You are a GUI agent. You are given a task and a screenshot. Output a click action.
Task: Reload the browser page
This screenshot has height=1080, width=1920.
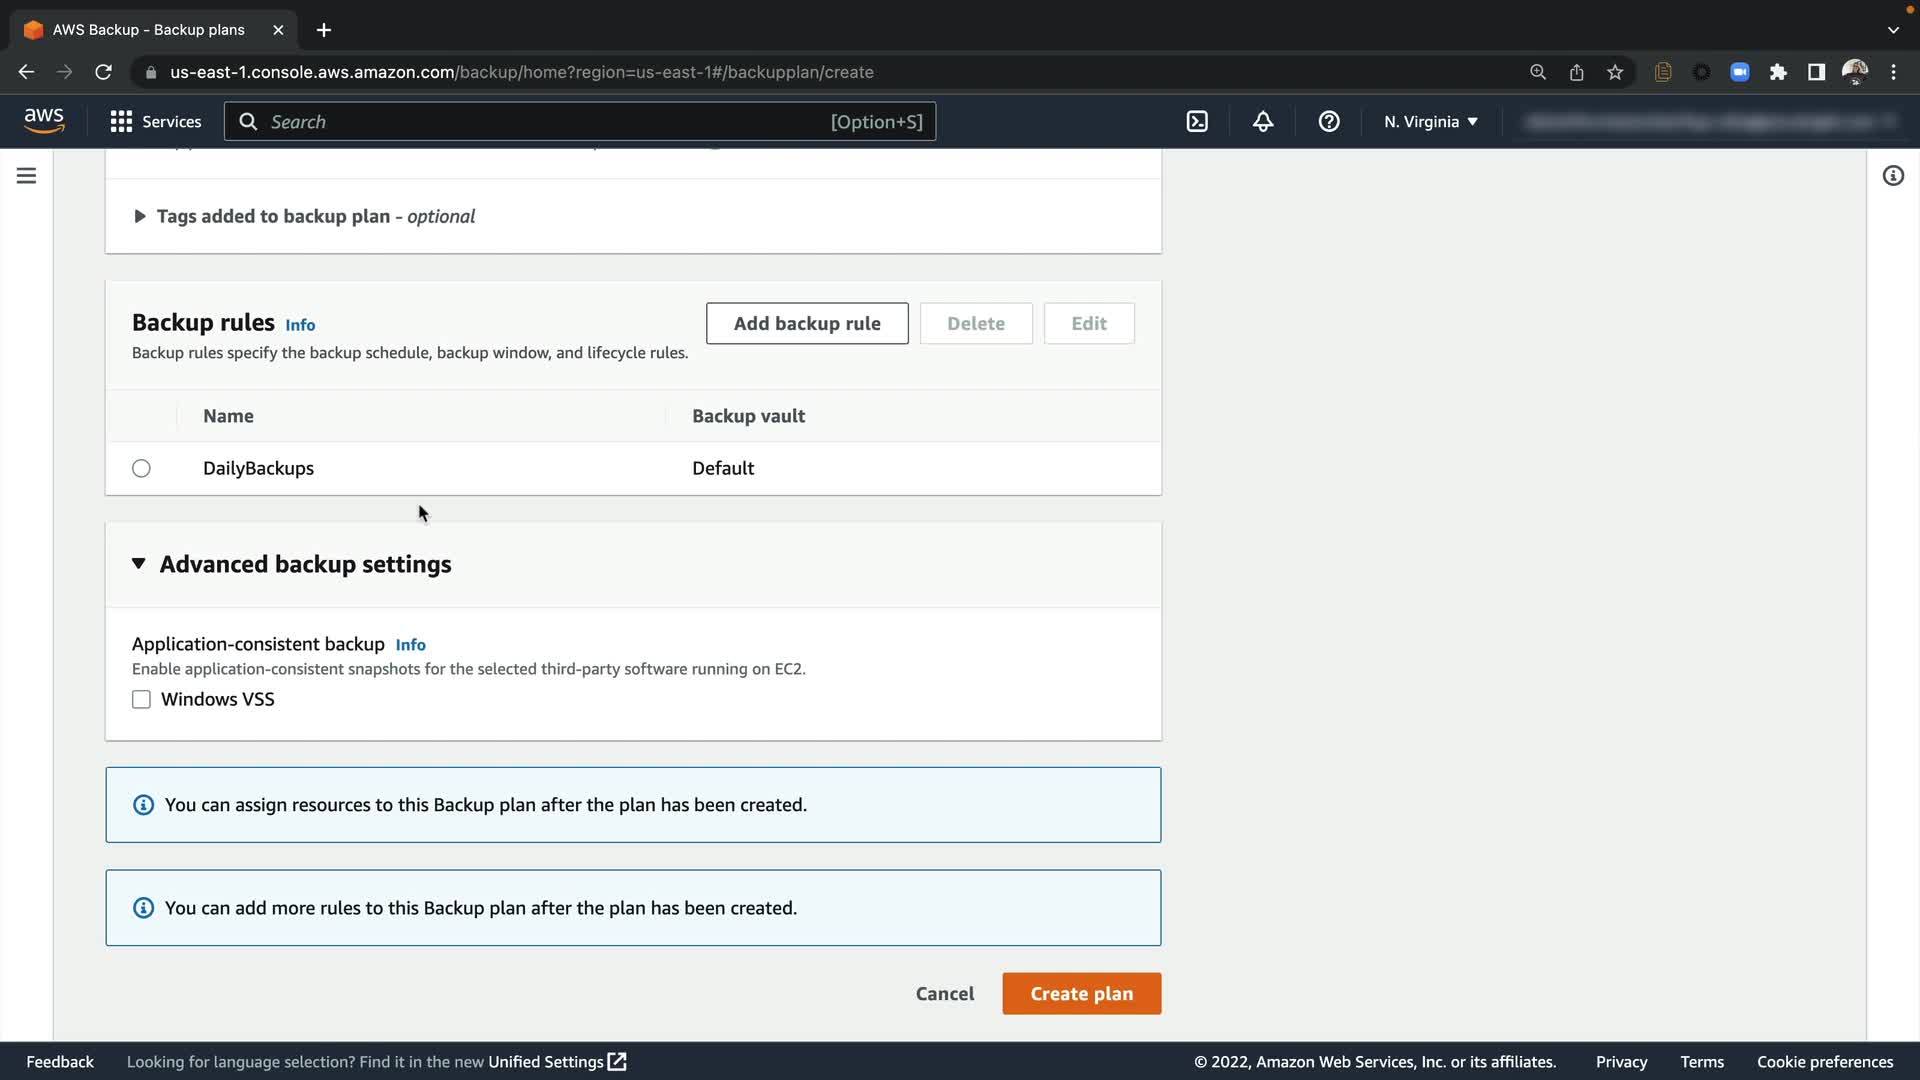[103, 72]
